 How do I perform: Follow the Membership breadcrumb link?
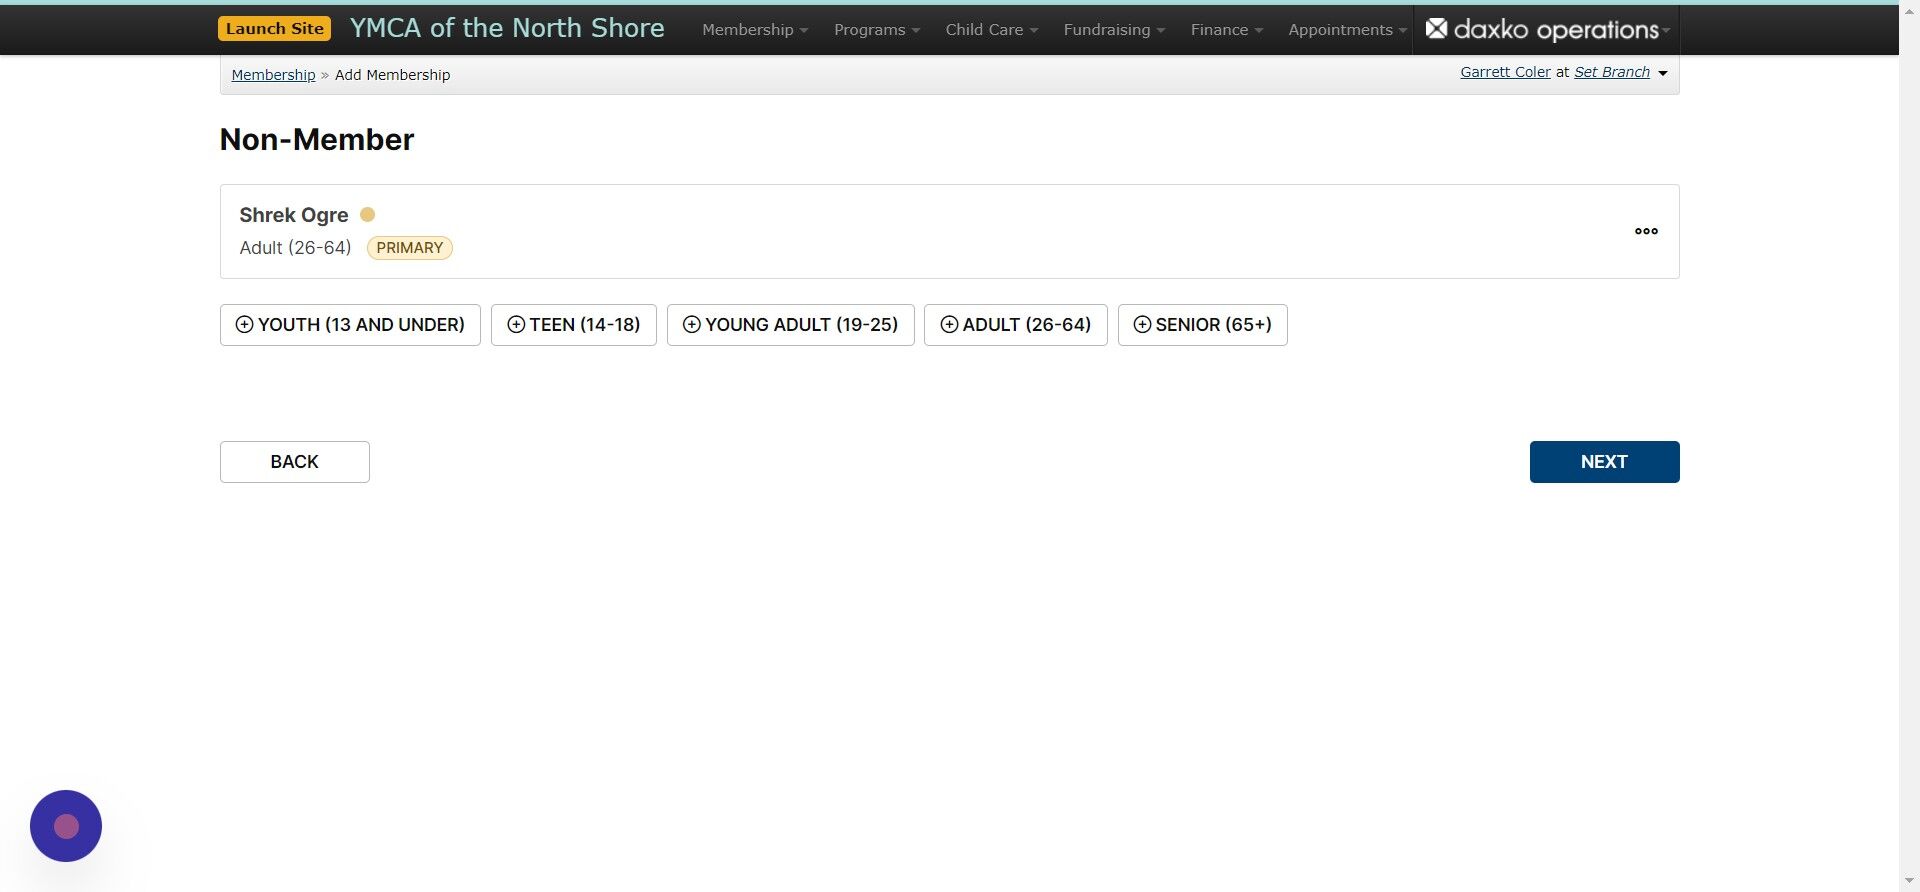pos(273,75)
